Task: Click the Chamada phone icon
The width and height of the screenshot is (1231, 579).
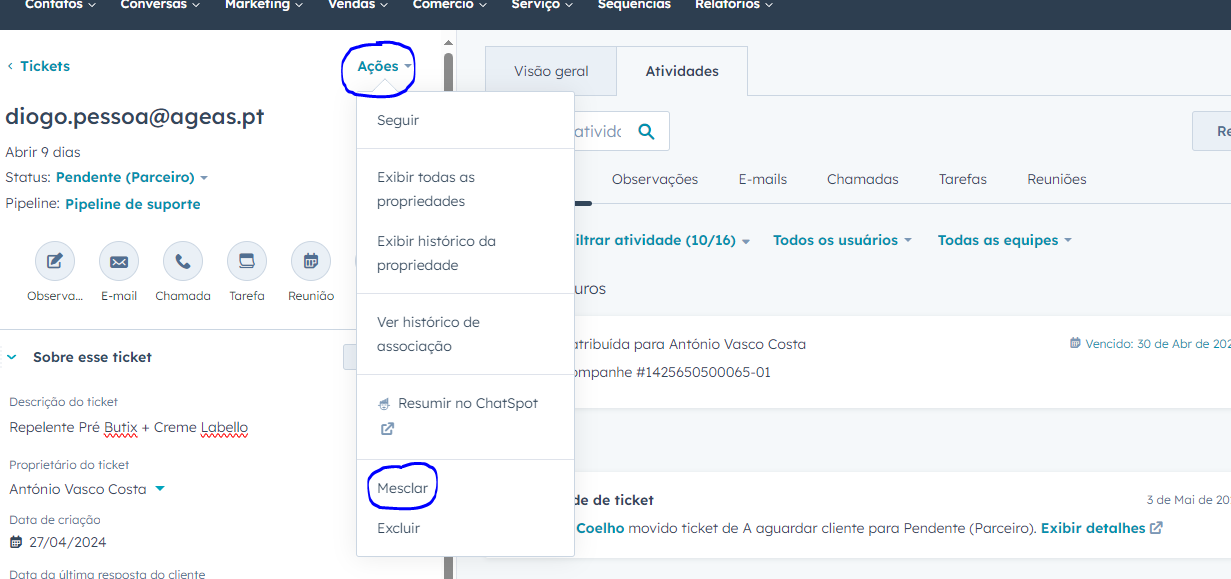Action: (183, 262)
